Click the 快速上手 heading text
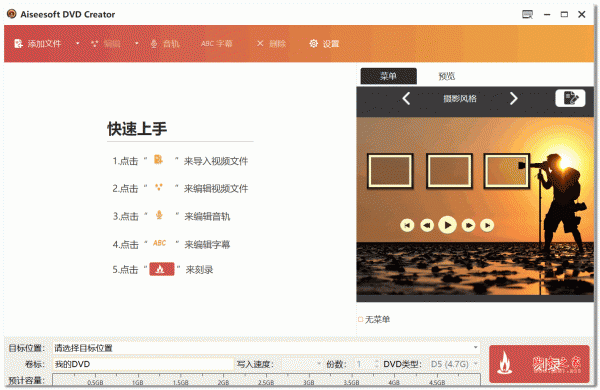600x390 pixels. click(x=137, y=129)
